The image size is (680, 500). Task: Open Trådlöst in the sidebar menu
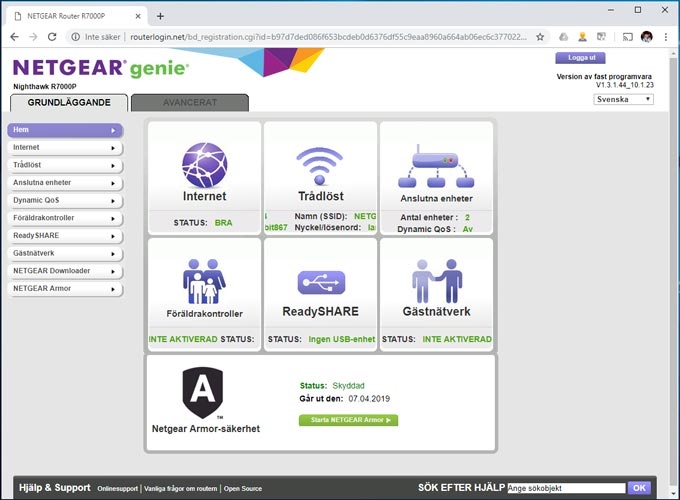tap(65, 165)
